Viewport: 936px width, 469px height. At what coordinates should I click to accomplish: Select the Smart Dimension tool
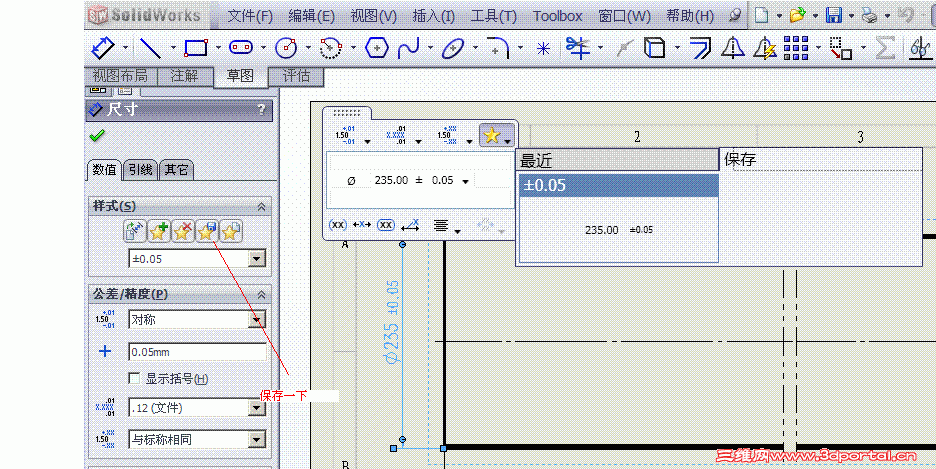(x=101, y=48)
